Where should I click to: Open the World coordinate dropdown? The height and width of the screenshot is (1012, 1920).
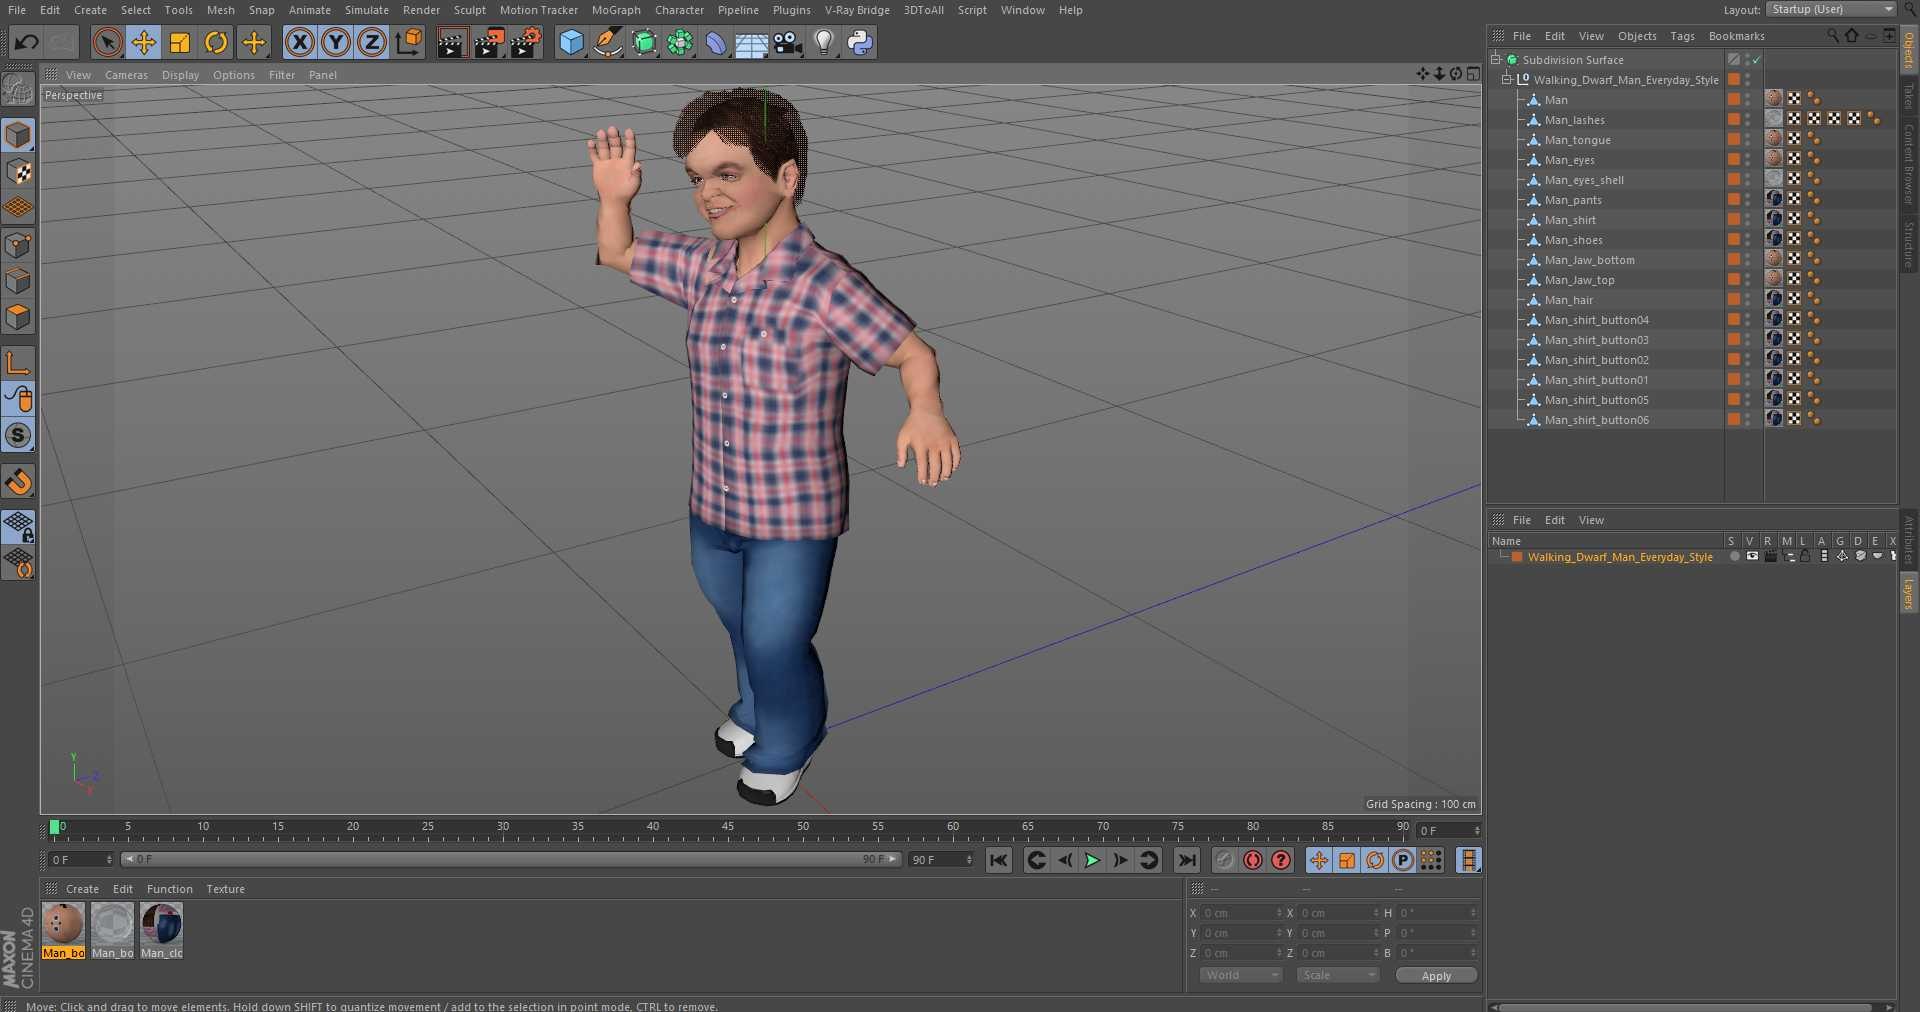1240,975
